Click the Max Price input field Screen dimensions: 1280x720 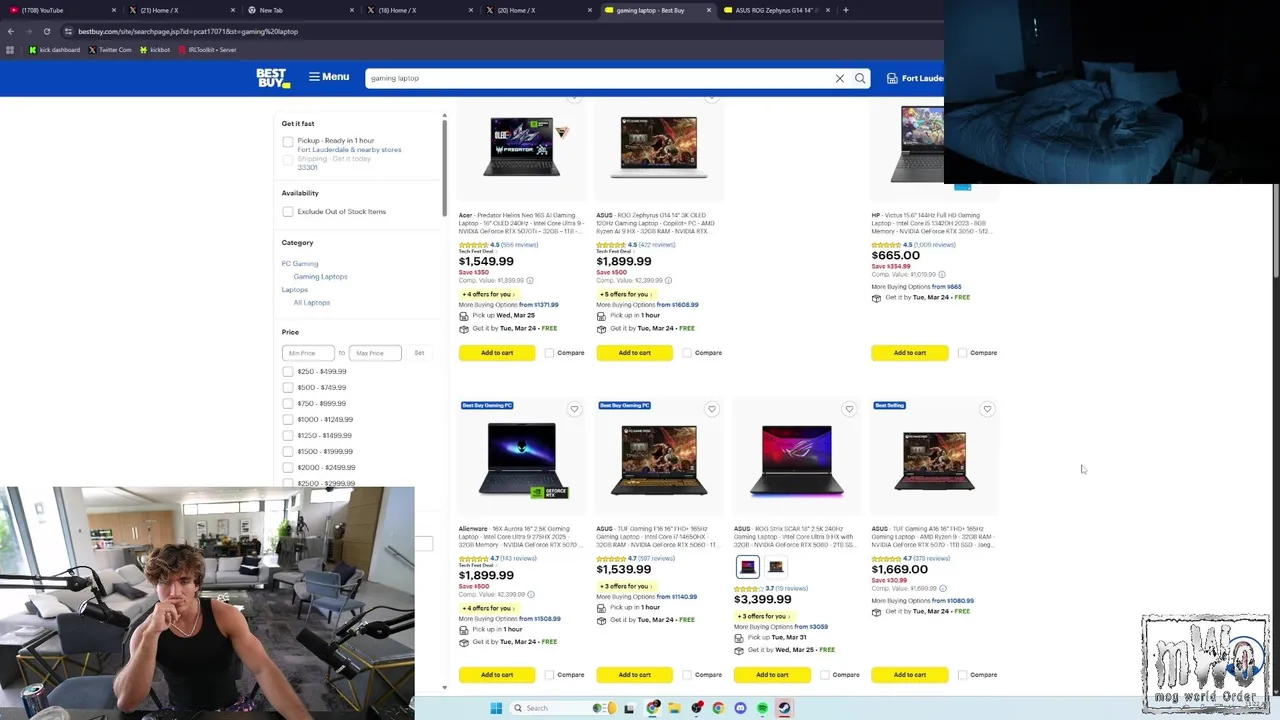(375, 353)
